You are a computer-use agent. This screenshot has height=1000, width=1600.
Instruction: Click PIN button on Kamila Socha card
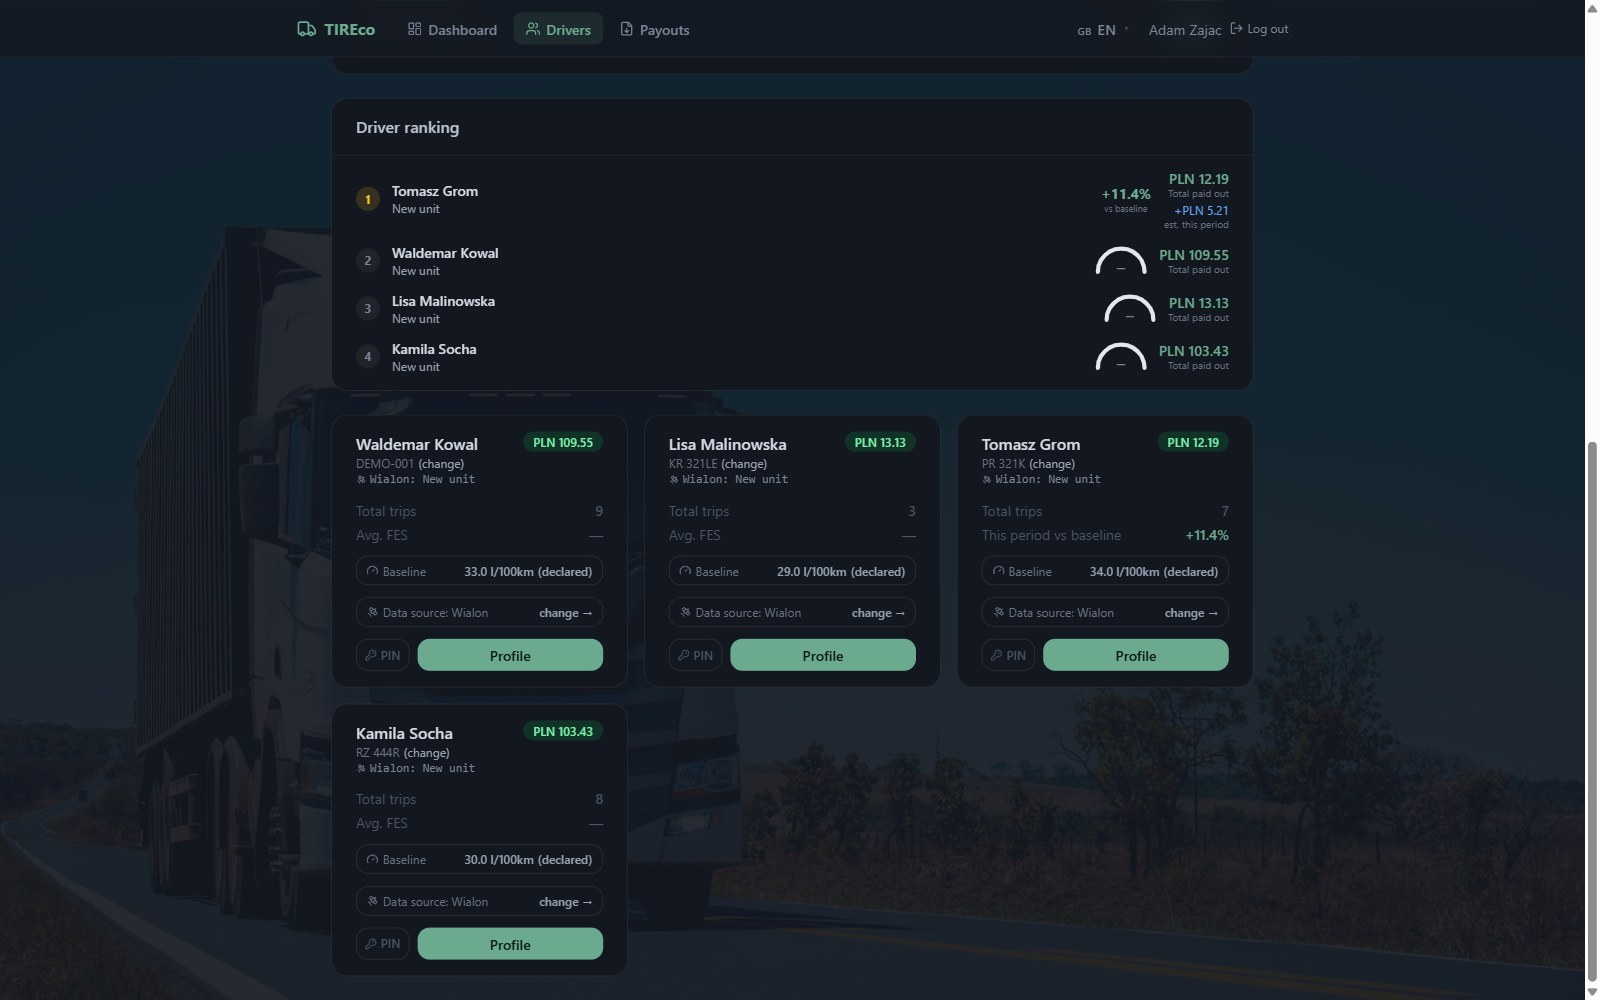click(383, 944)
